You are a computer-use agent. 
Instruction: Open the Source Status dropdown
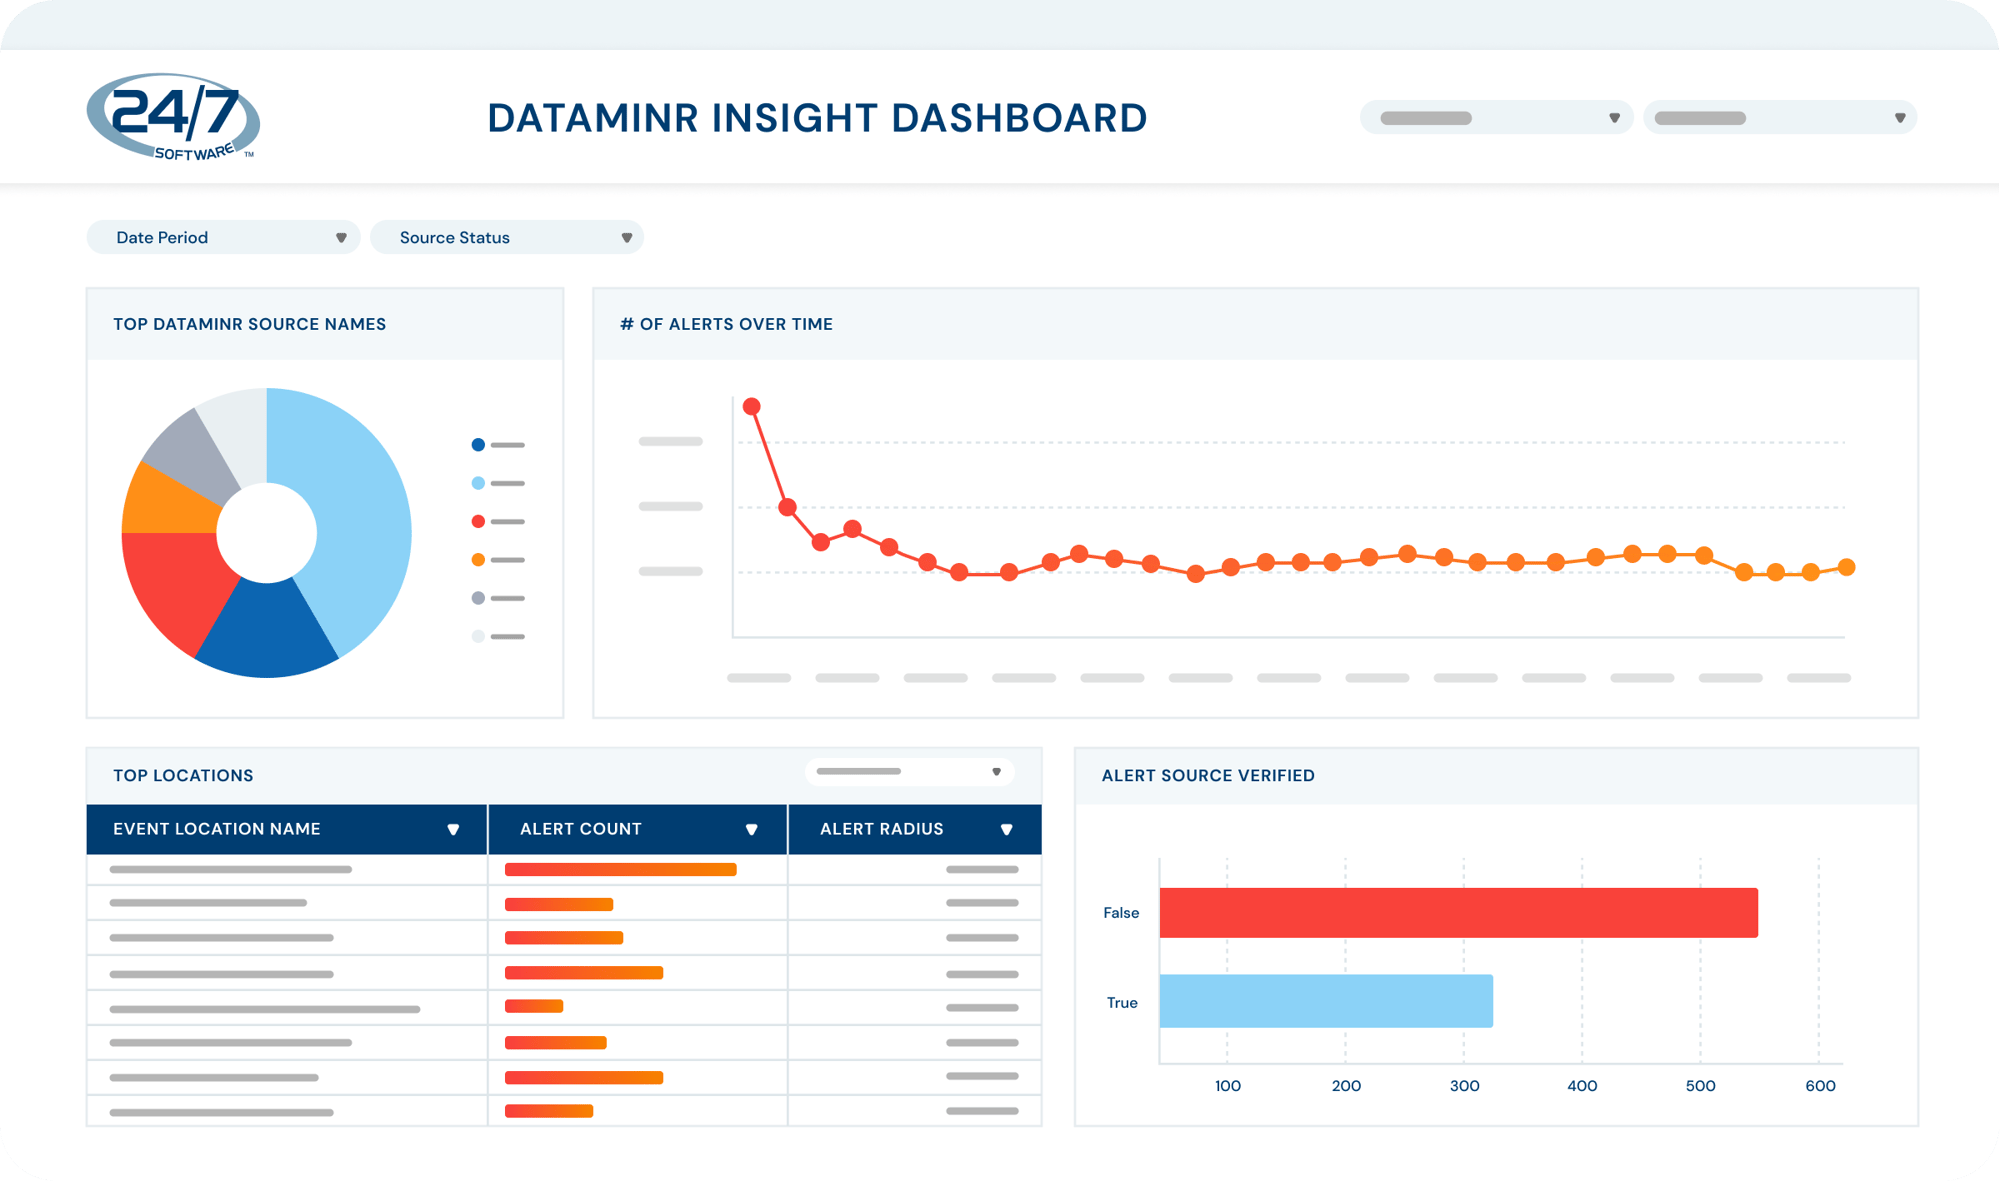coord(507,237)
